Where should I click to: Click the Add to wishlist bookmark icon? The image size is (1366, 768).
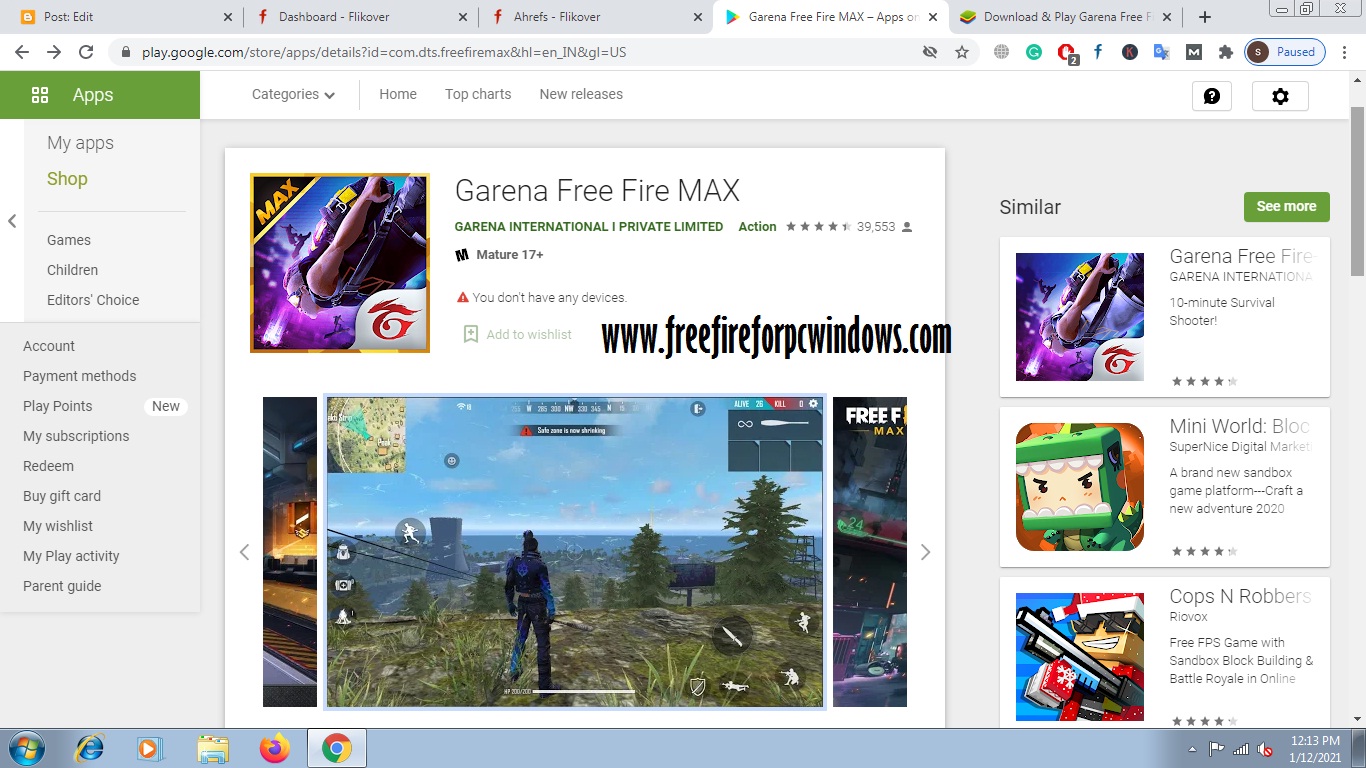click(x=471, y=334)
